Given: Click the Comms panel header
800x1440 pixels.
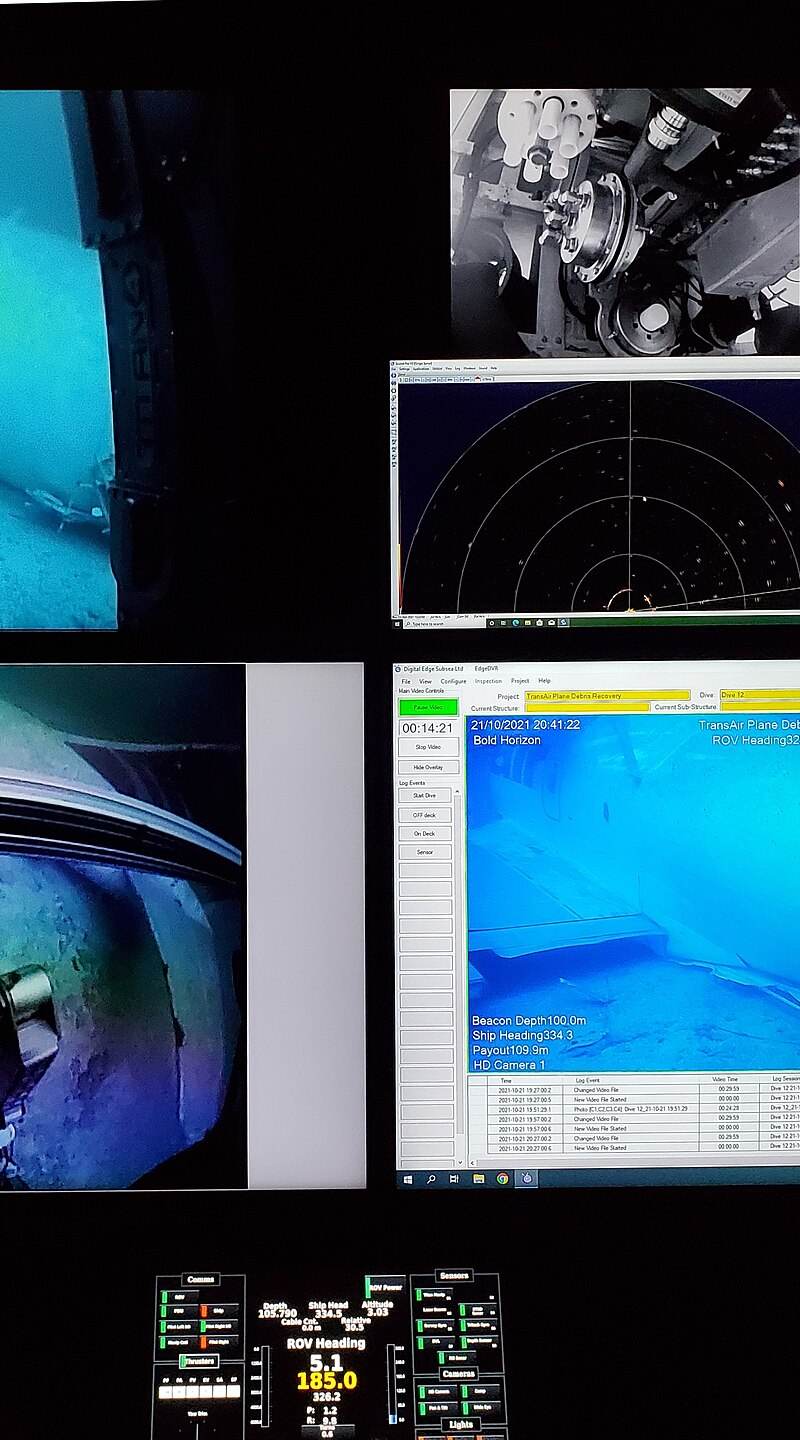Looking at the screenshot, I should [203, 1280].
